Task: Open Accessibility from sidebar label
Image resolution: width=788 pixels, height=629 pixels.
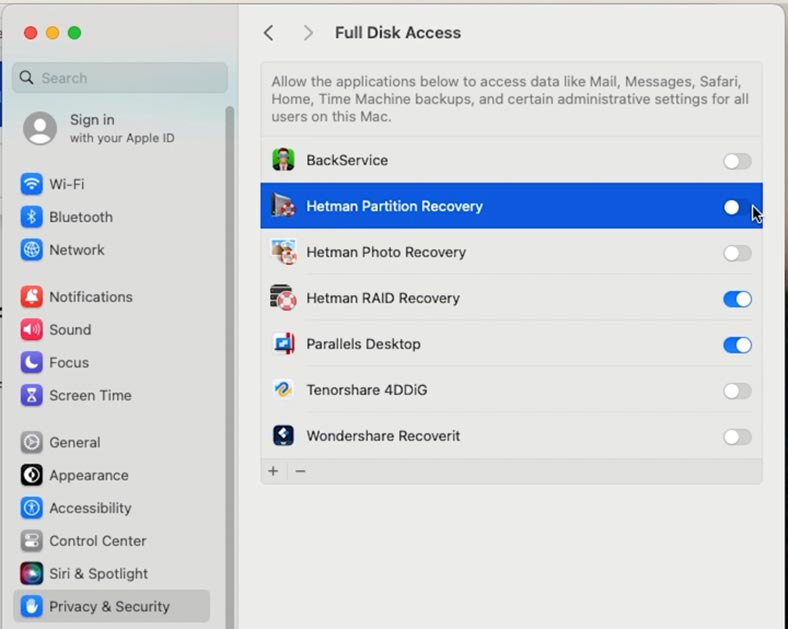Action: coord(90,508)
